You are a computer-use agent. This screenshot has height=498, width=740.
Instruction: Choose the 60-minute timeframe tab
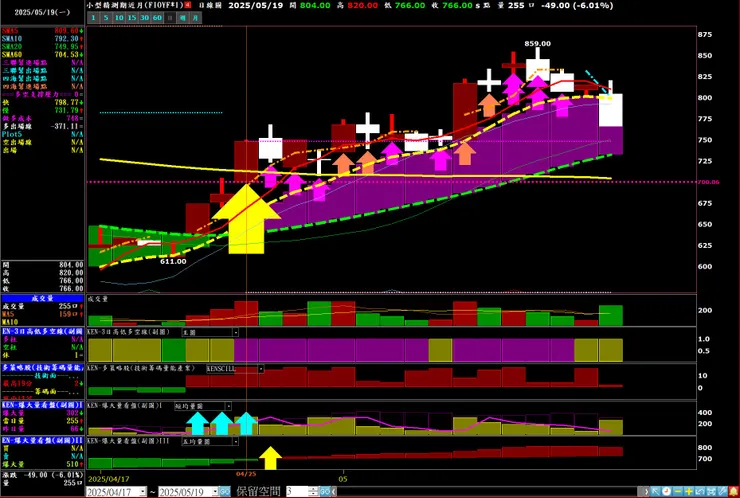pos(157,18)
